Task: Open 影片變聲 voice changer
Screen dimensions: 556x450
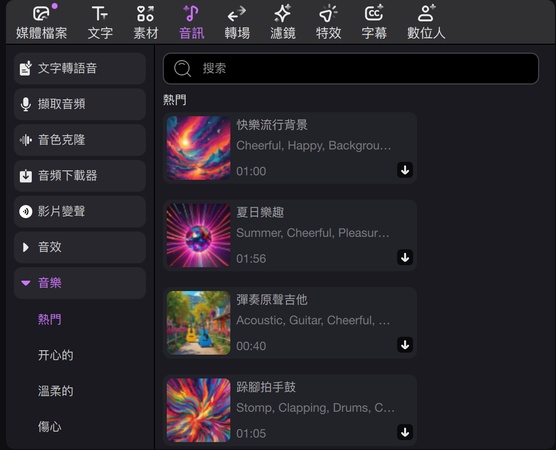Action: point(80,211)
